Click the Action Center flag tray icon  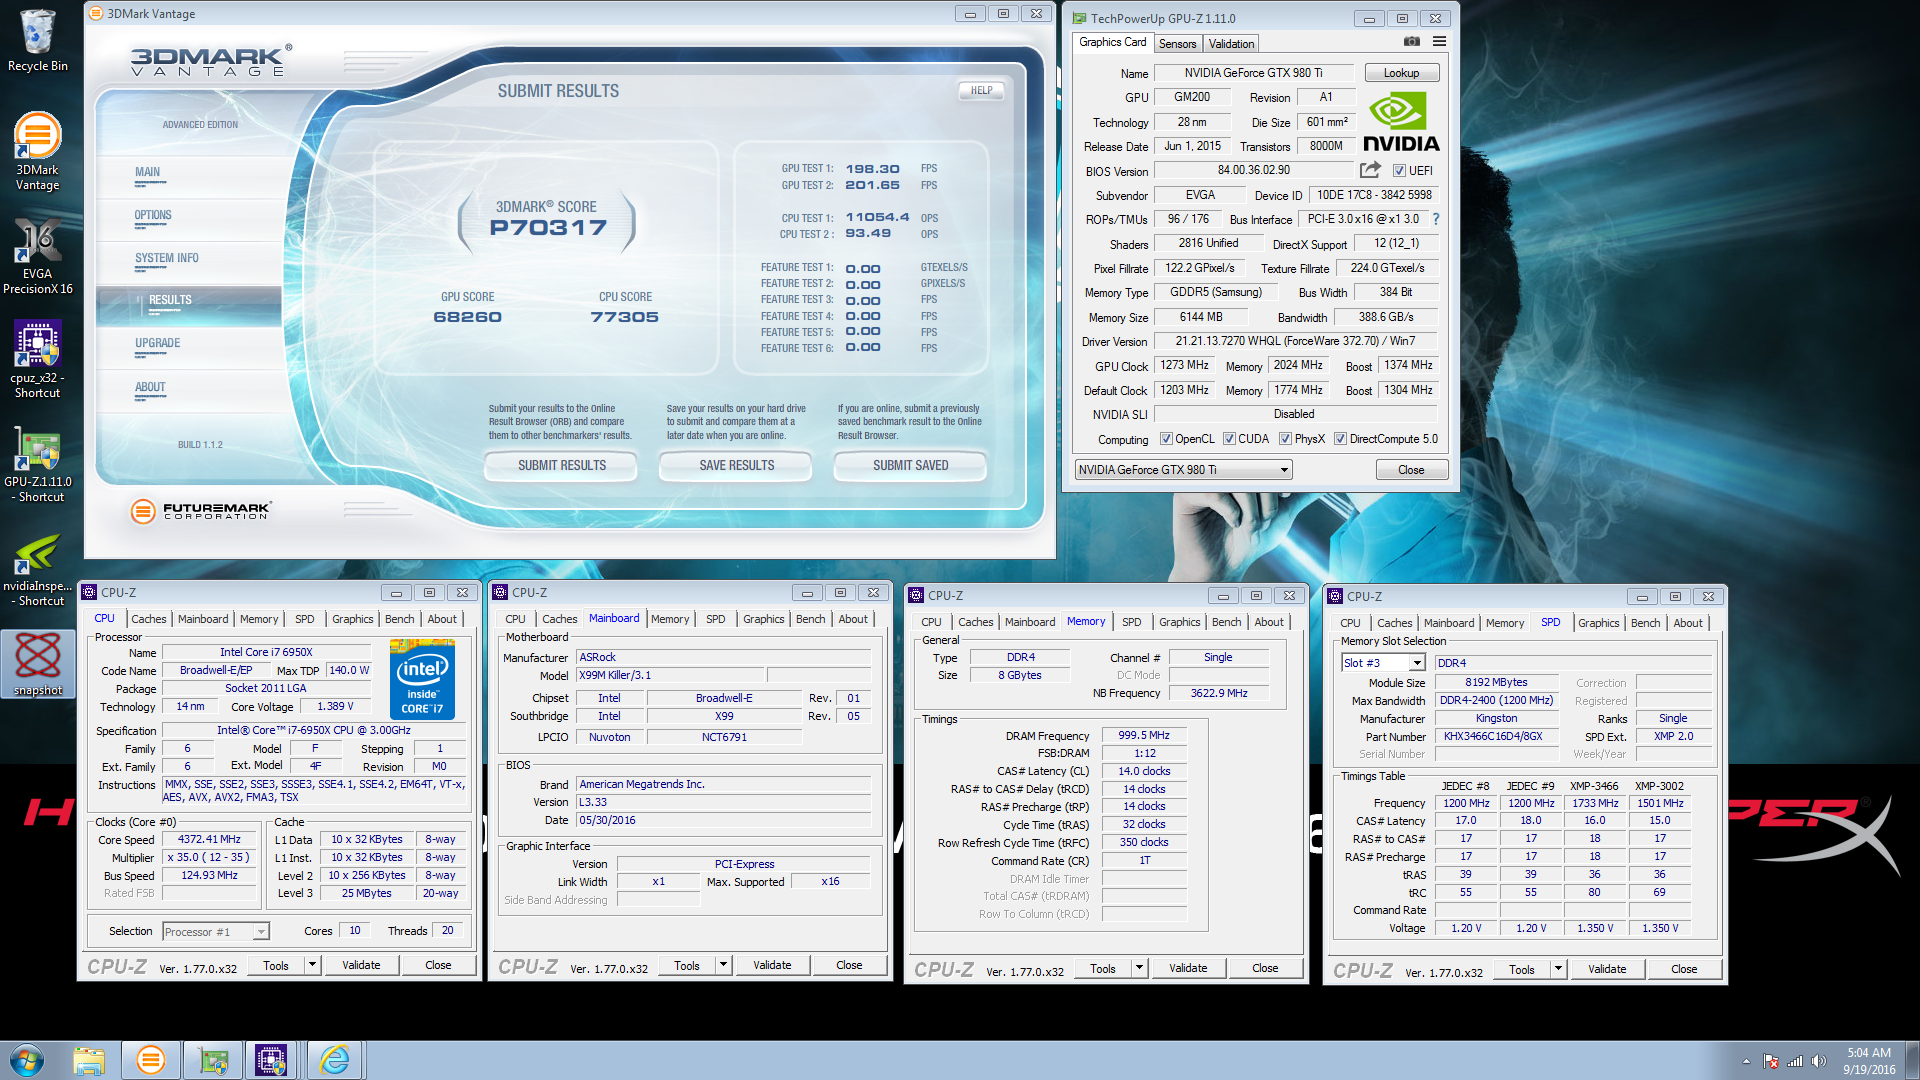pos(1771,1061)
